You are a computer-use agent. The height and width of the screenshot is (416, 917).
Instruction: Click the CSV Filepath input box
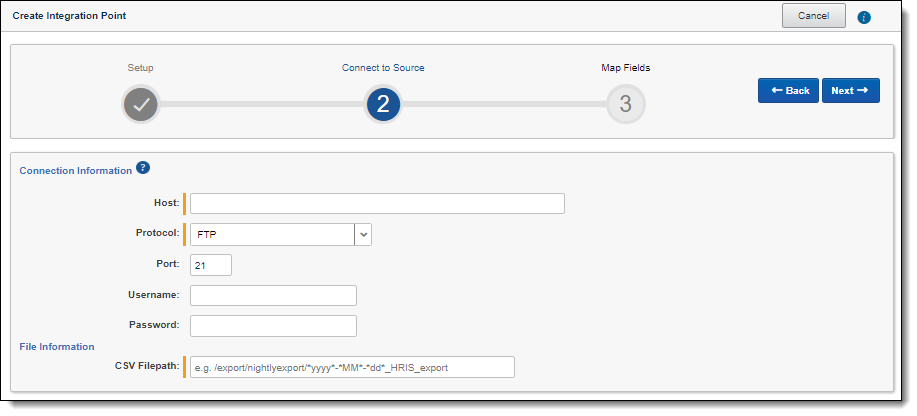tap(352, 367)
